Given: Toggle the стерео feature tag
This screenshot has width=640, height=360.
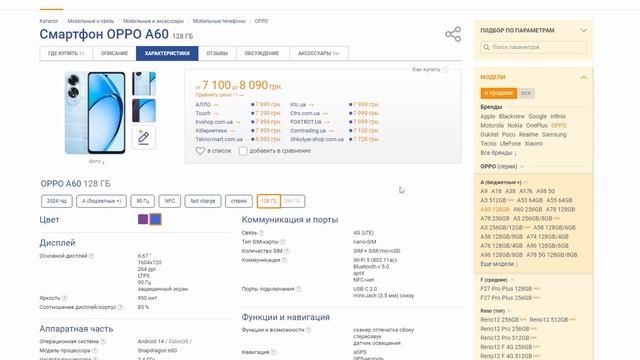Looking at the screenshot, I should (239, 201).
